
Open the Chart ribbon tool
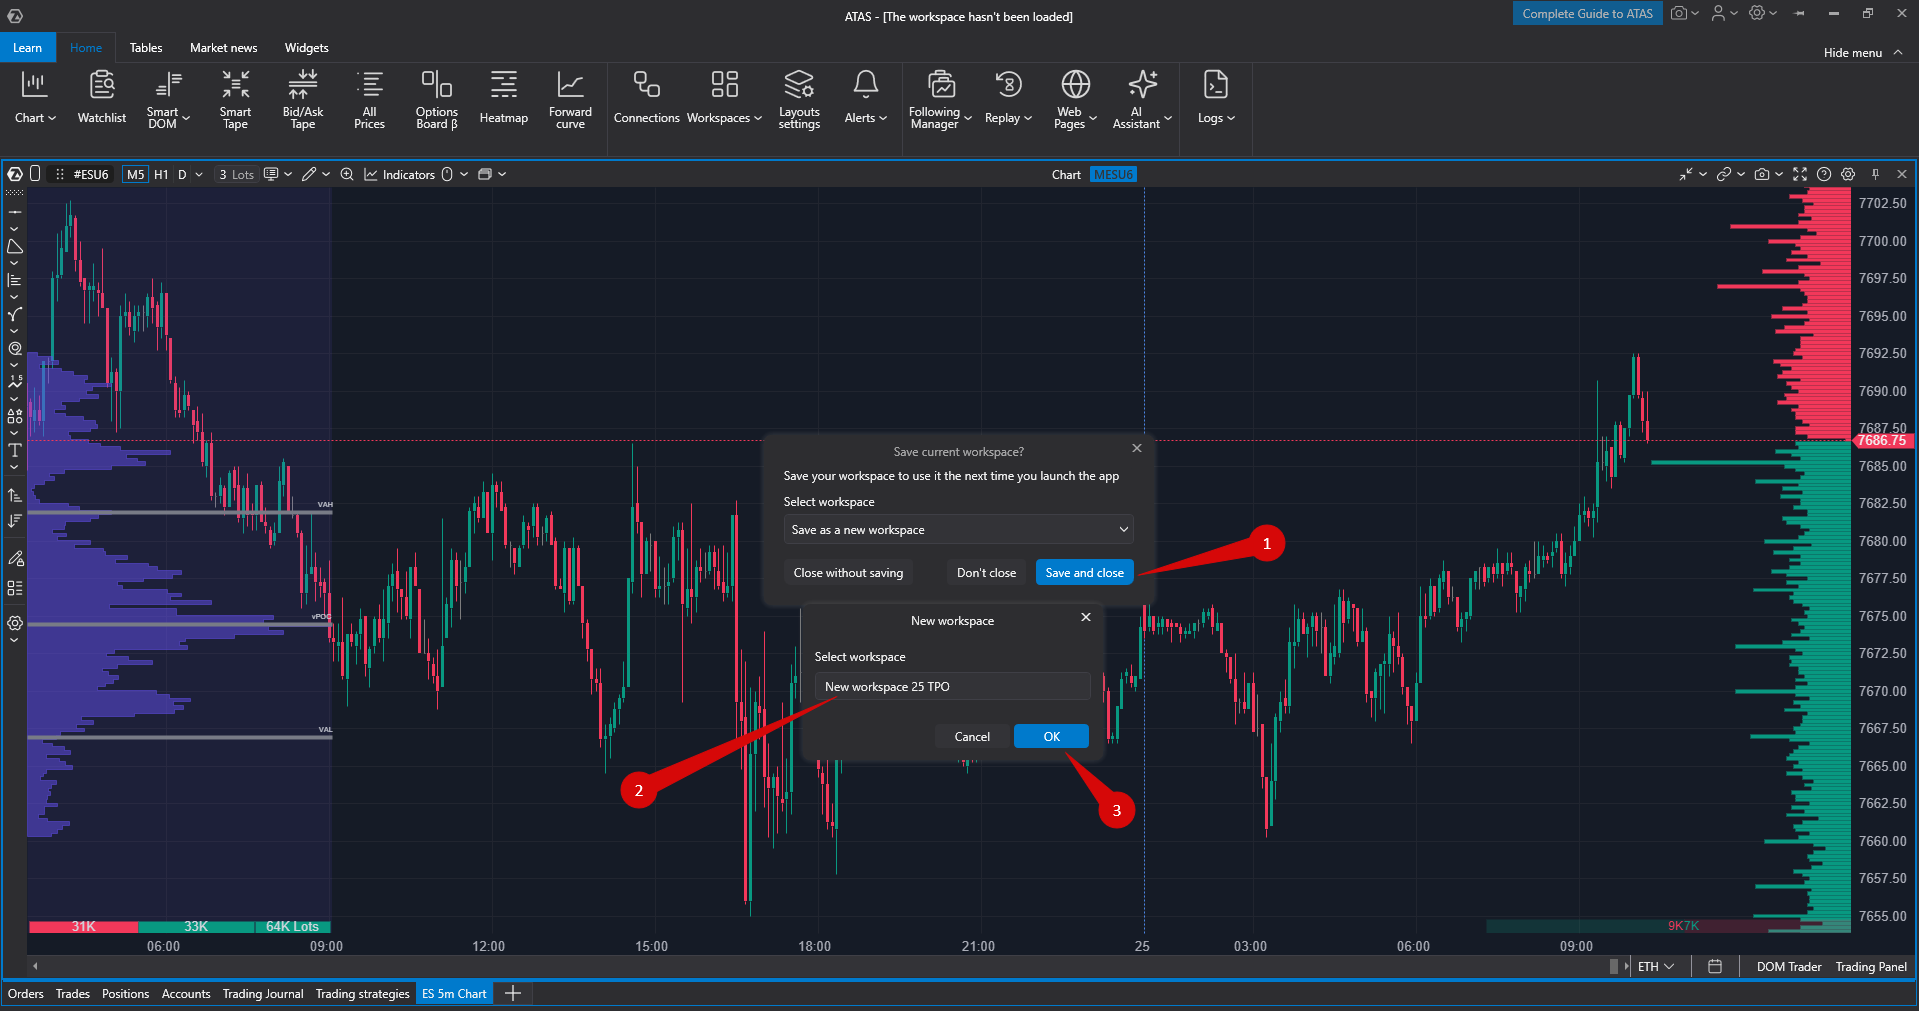35,98
